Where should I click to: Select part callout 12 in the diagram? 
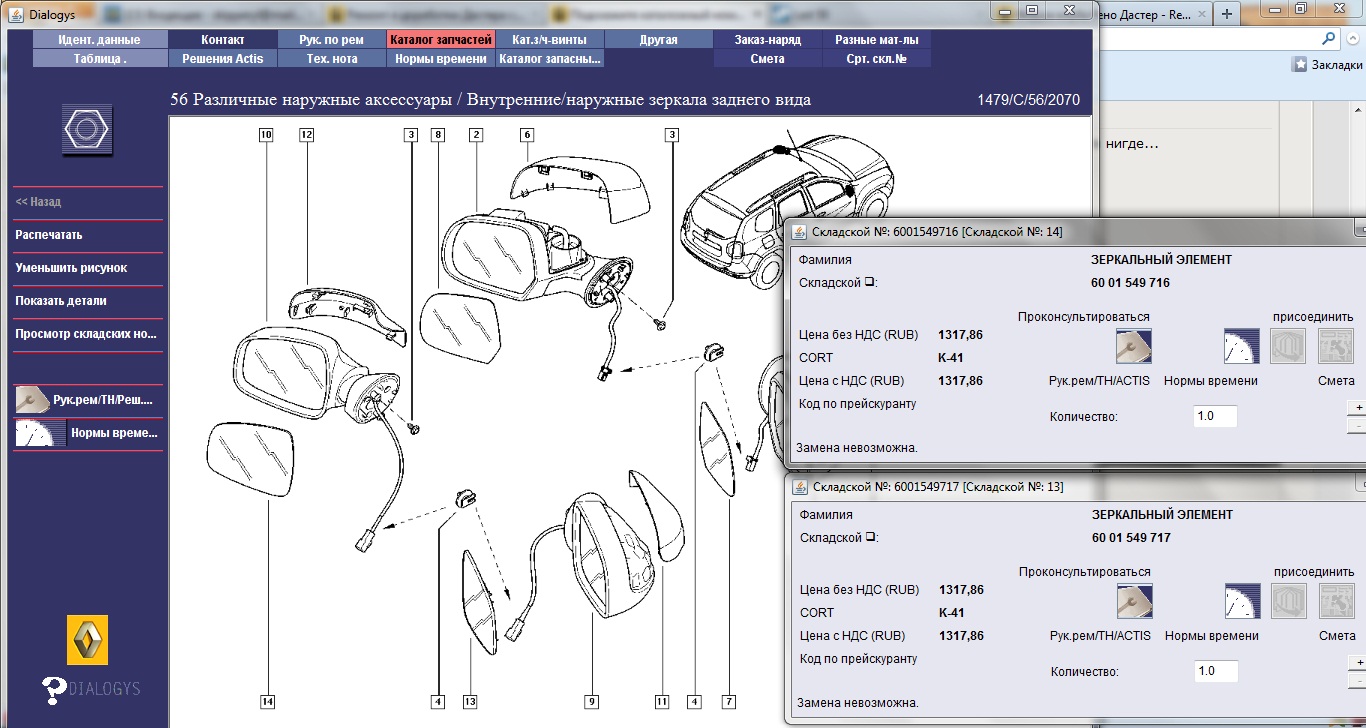(306, 134)
